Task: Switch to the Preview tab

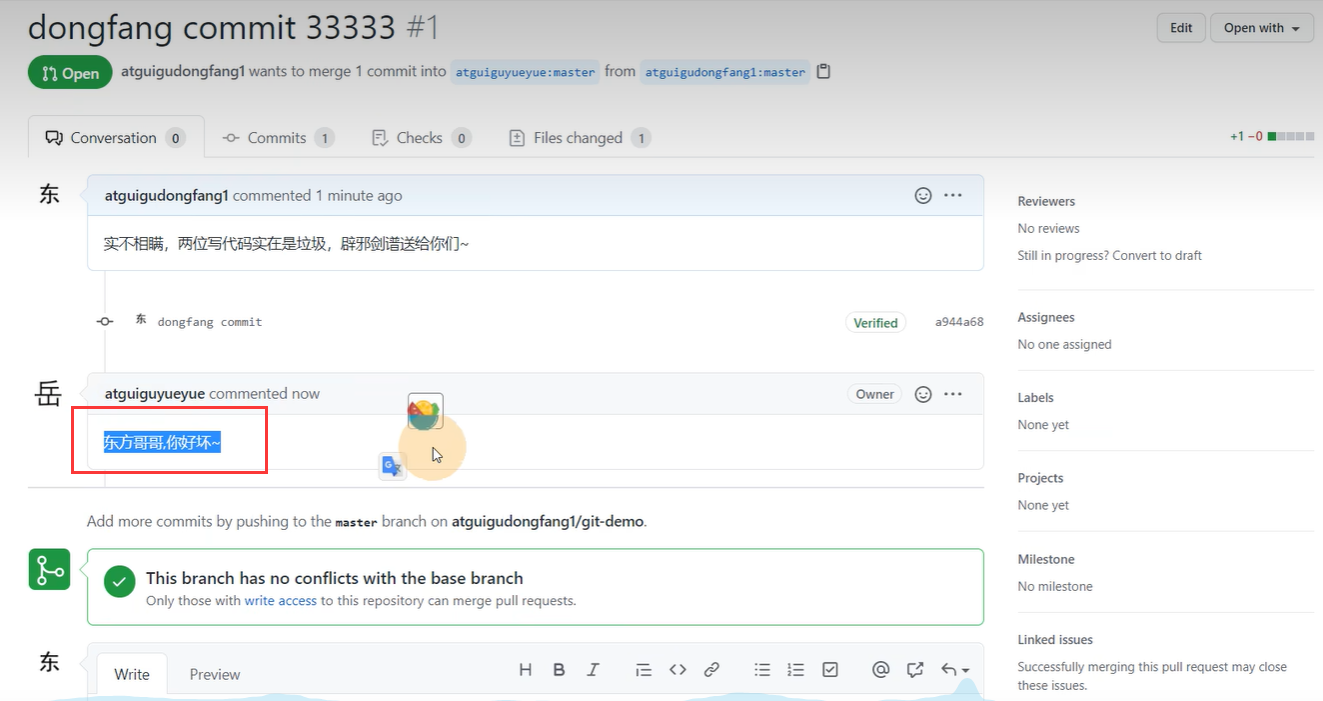Action: coord(214,674)
